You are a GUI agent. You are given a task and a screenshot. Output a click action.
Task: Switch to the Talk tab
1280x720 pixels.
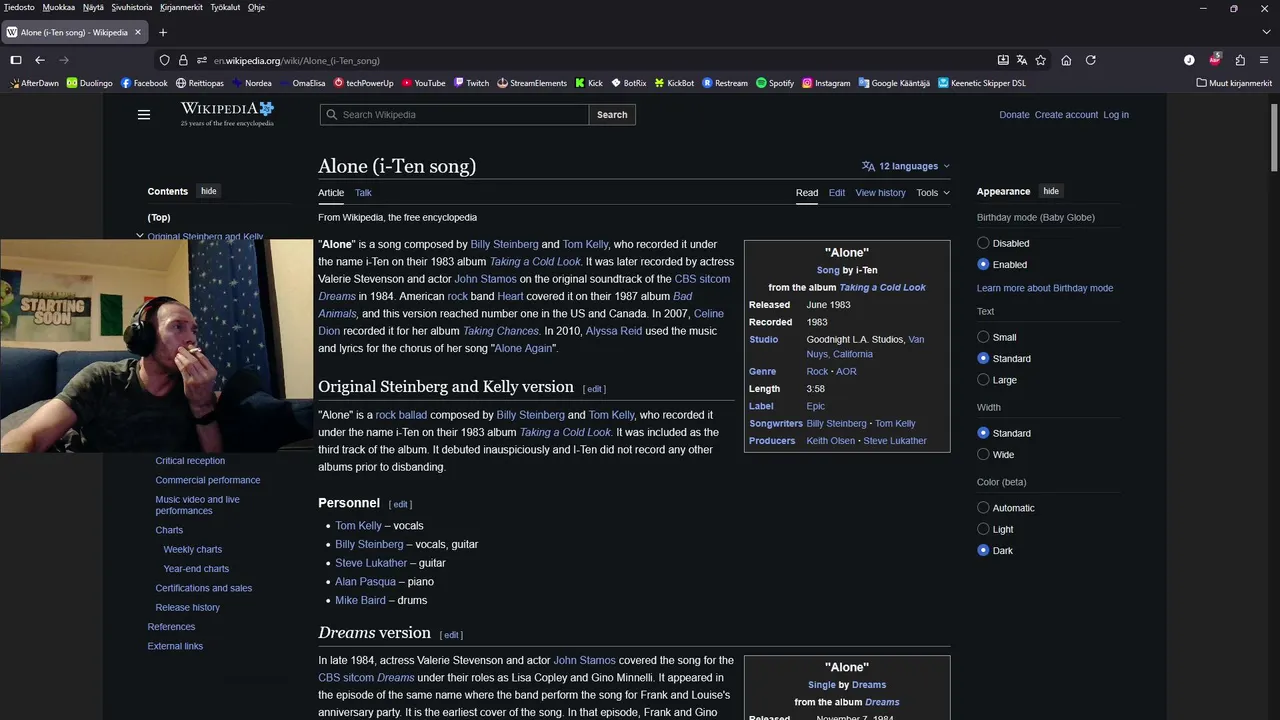click(x=363, y=192)
